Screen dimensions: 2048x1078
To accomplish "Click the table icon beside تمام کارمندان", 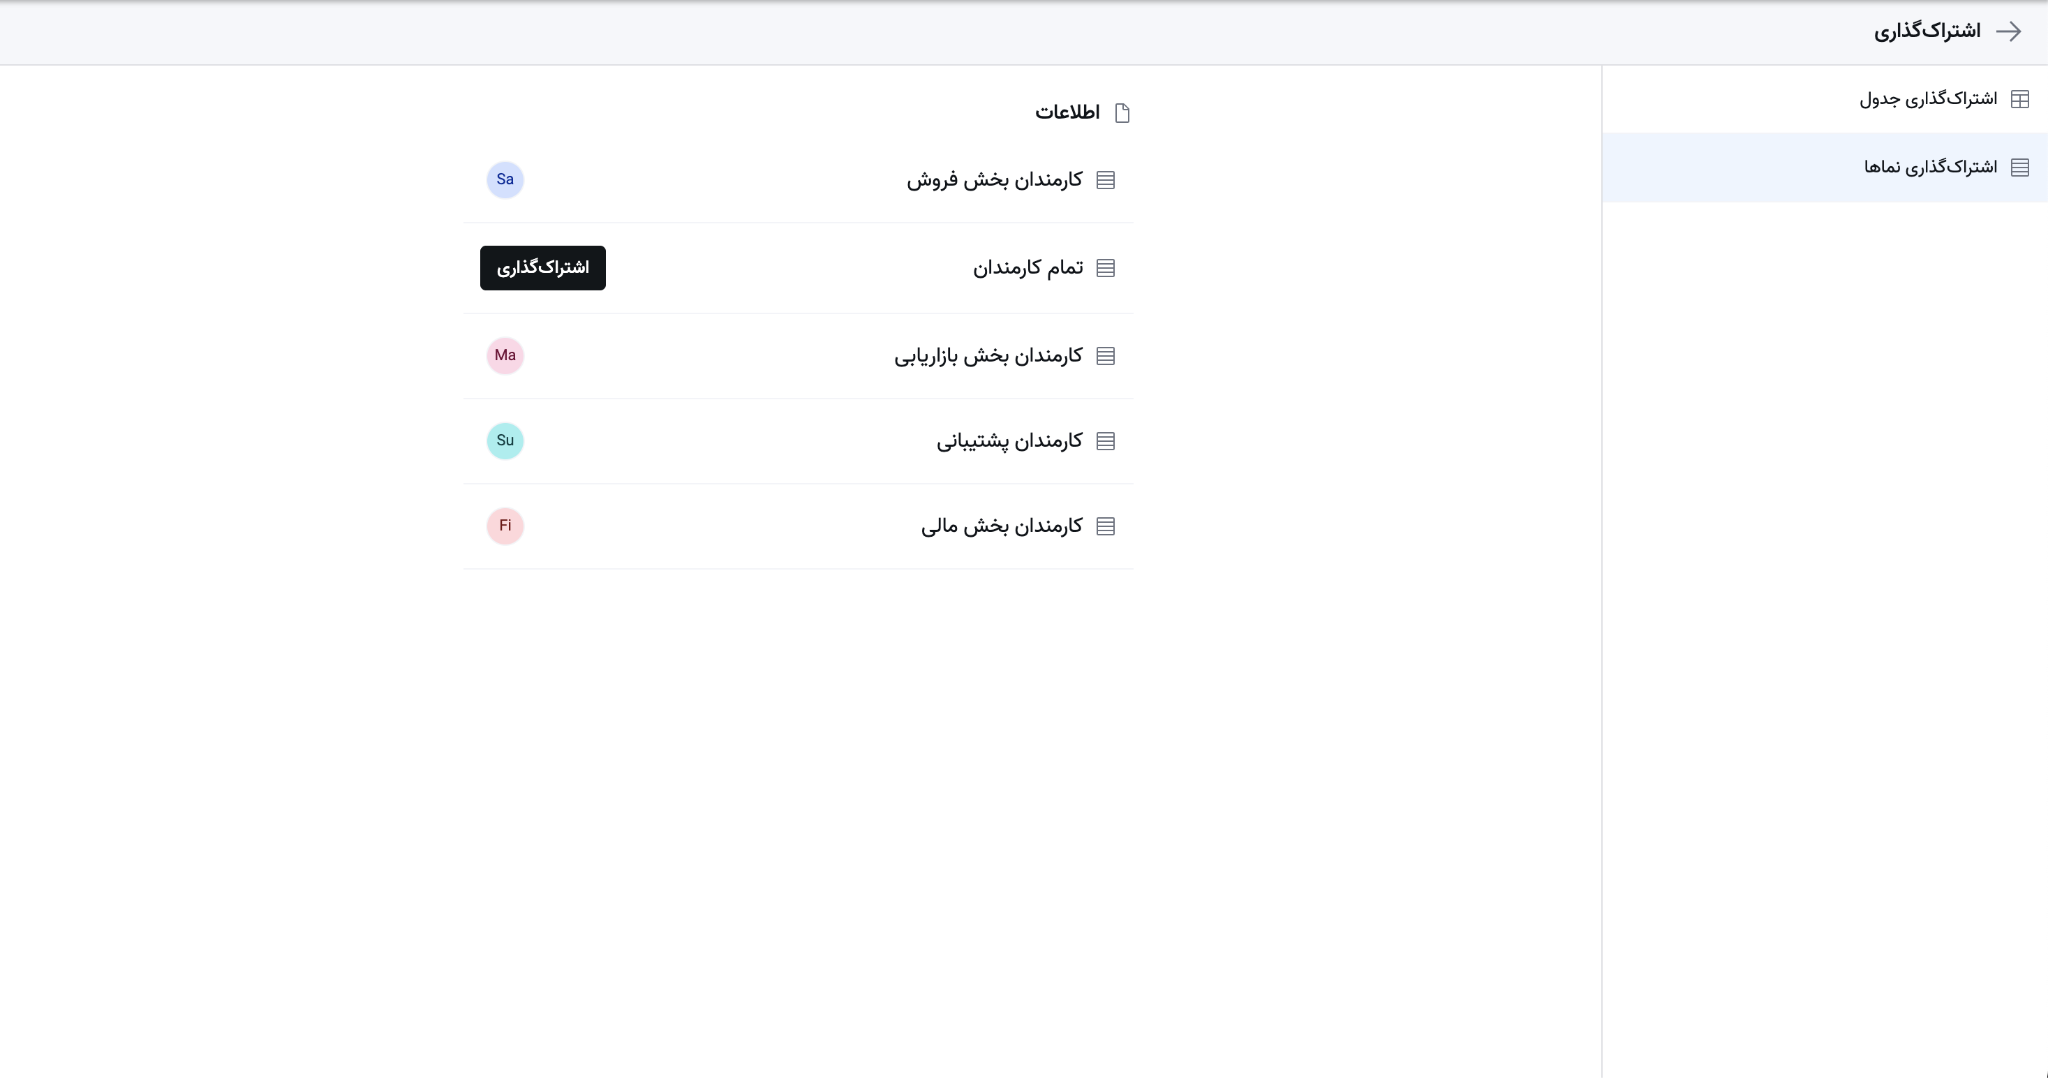I will coord(1106,267).
